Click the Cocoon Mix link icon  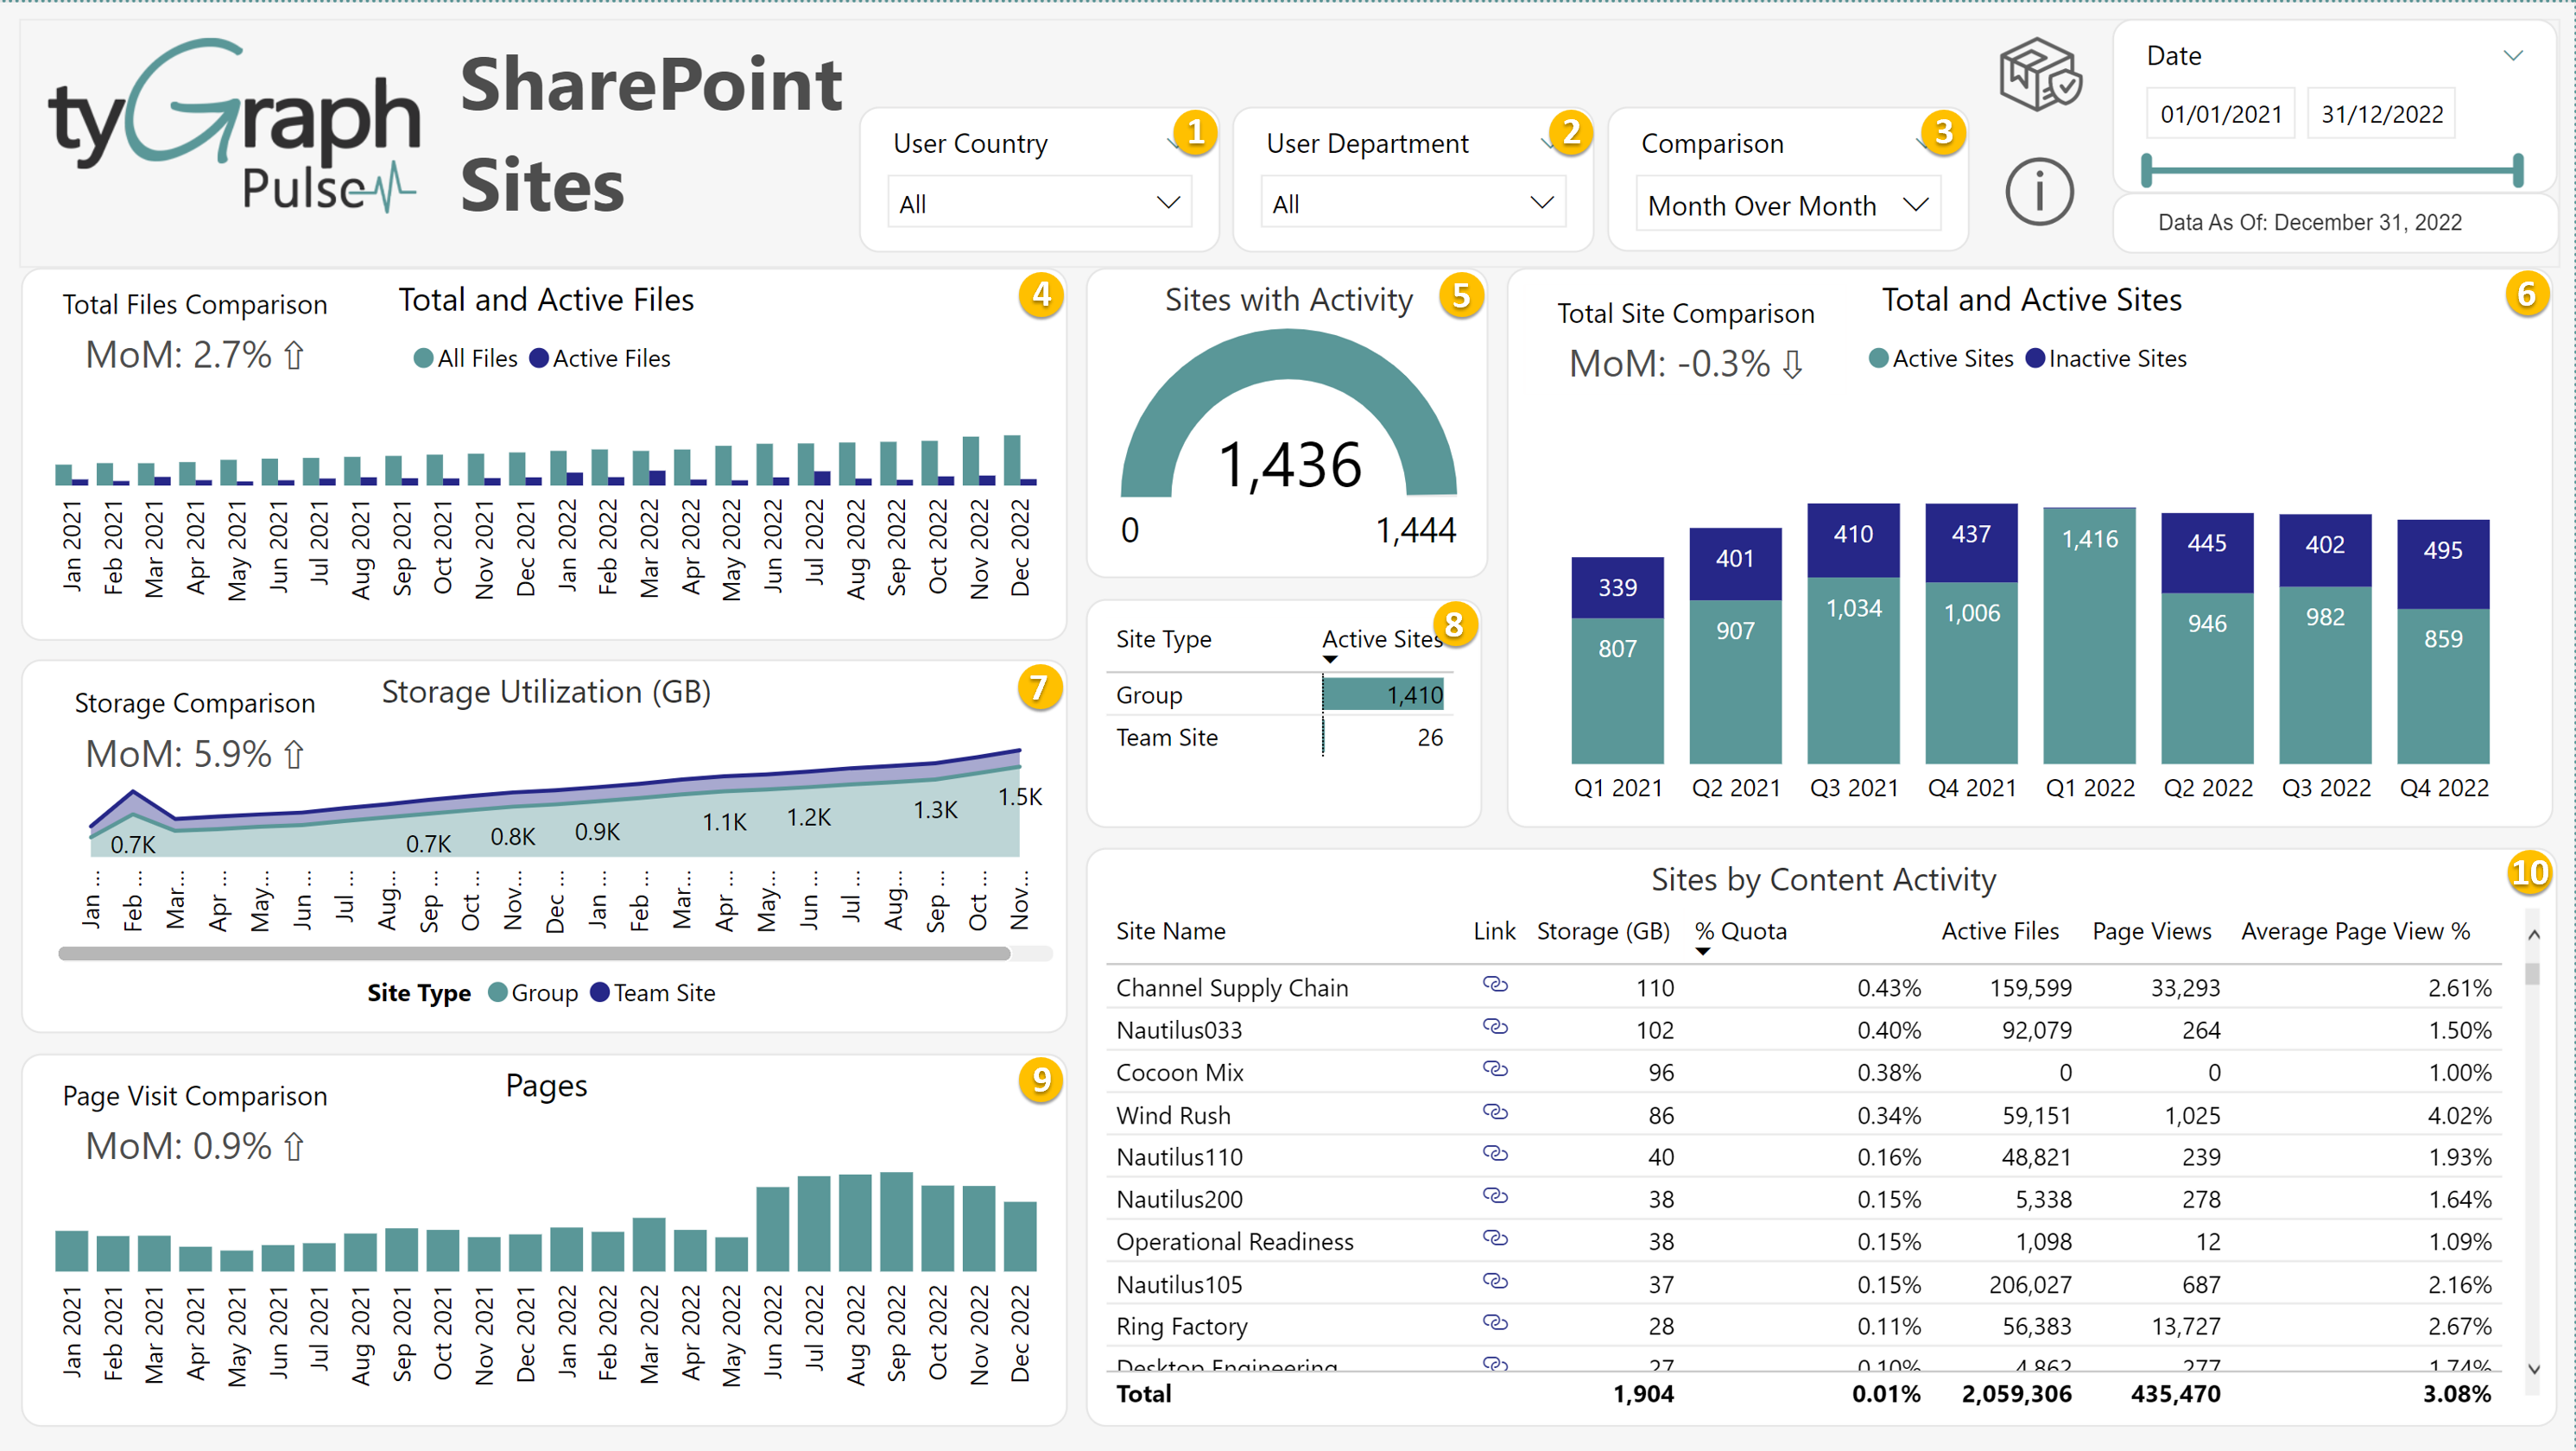pos(1494,1069)
